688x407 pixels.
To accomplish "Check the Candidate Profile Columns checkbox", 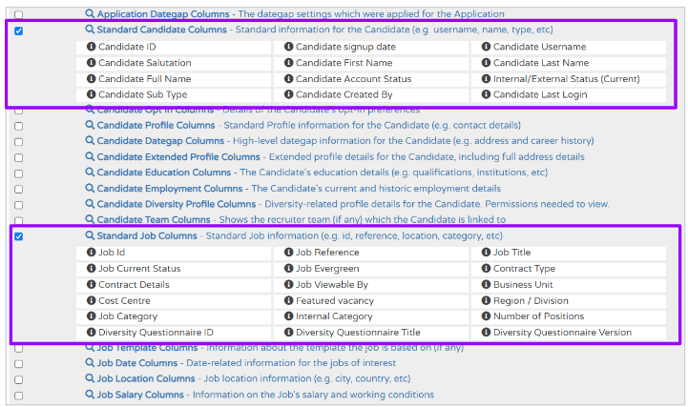I will (18, 126).
